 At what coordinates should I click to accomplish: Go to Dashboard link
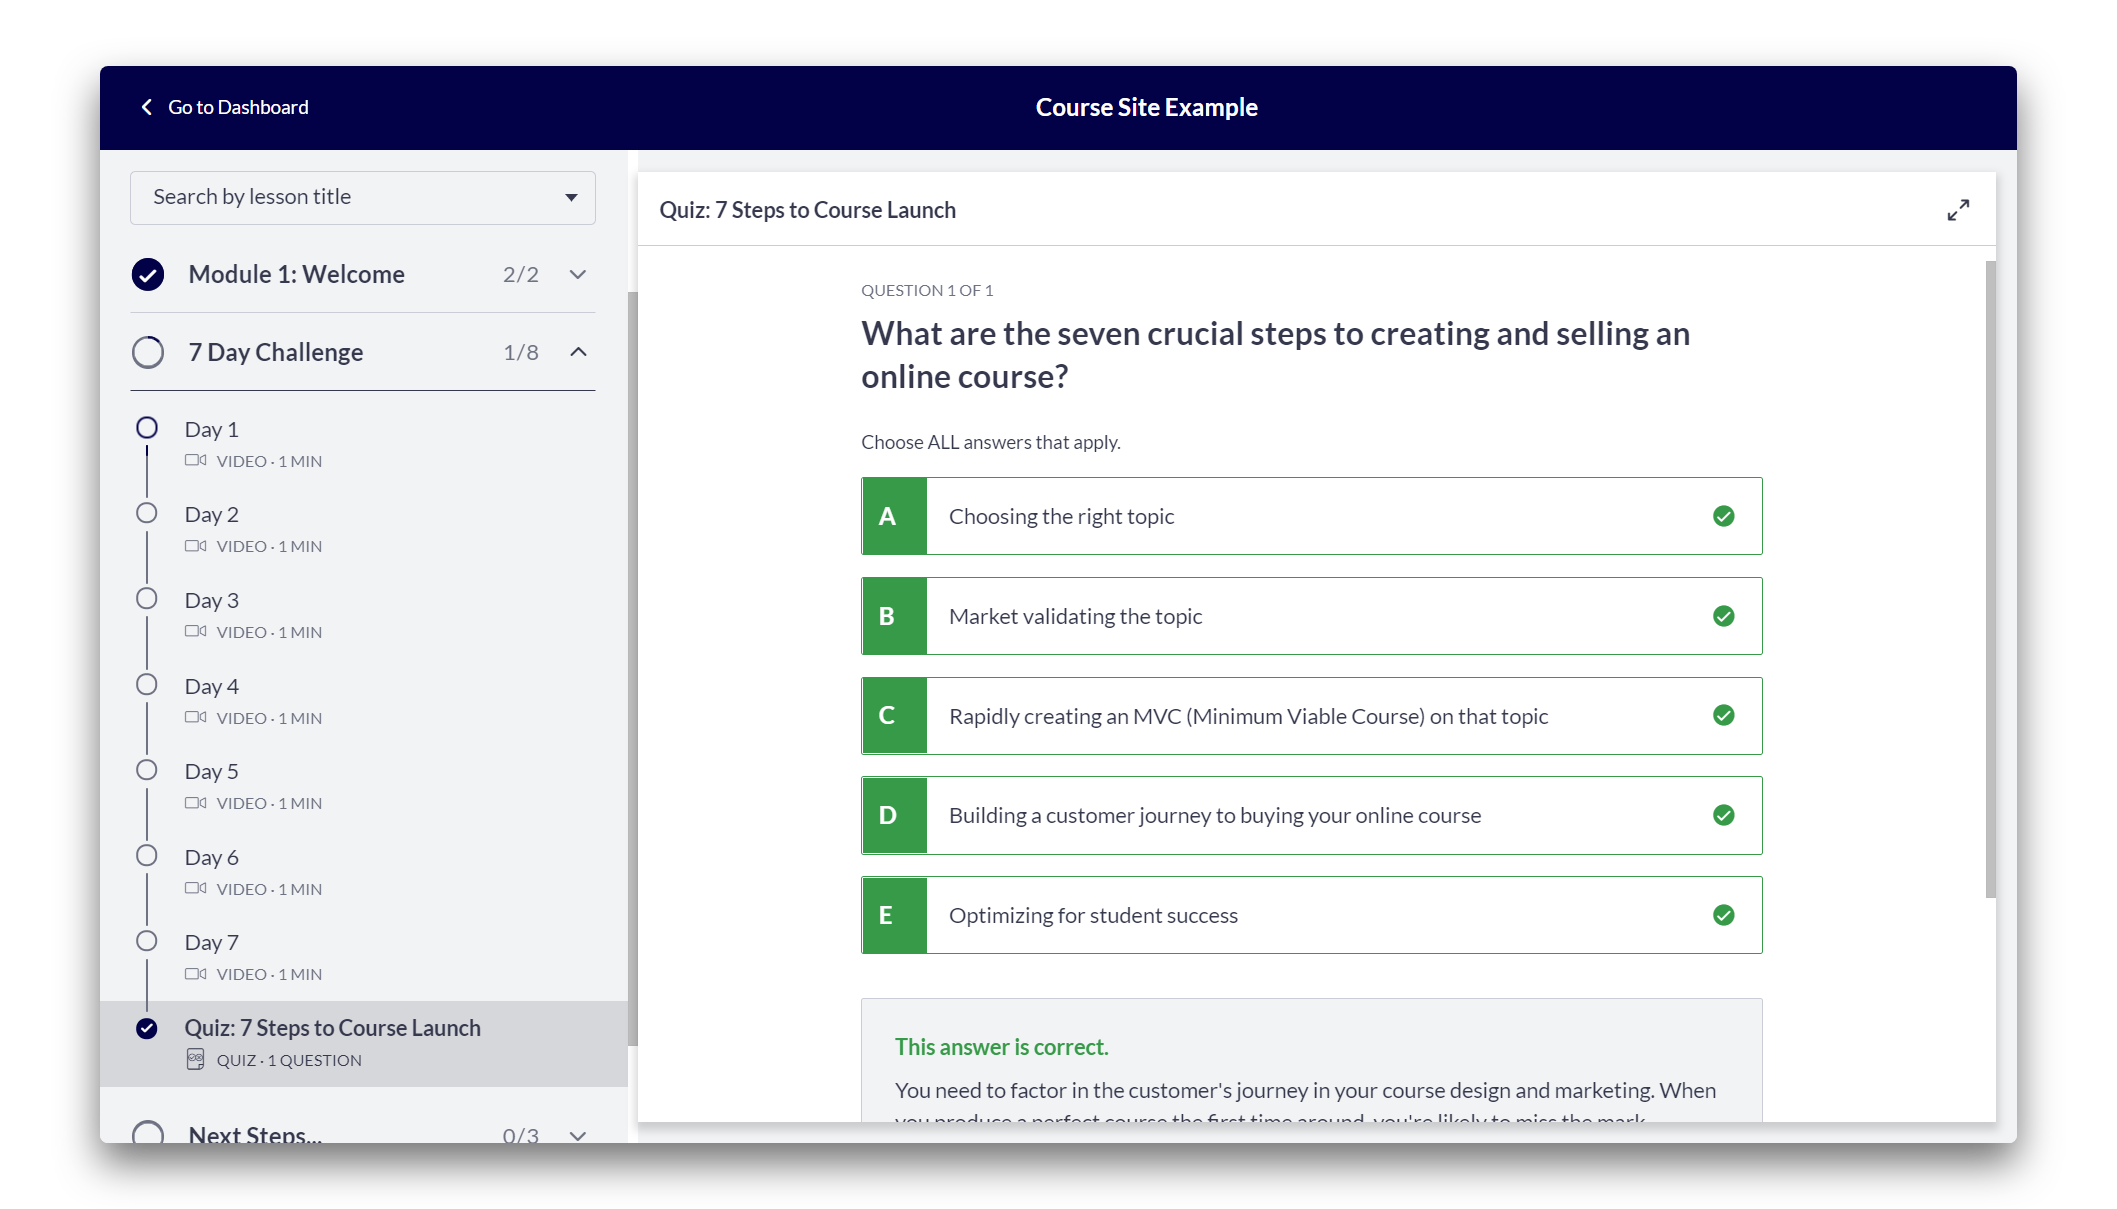[238, 107]
